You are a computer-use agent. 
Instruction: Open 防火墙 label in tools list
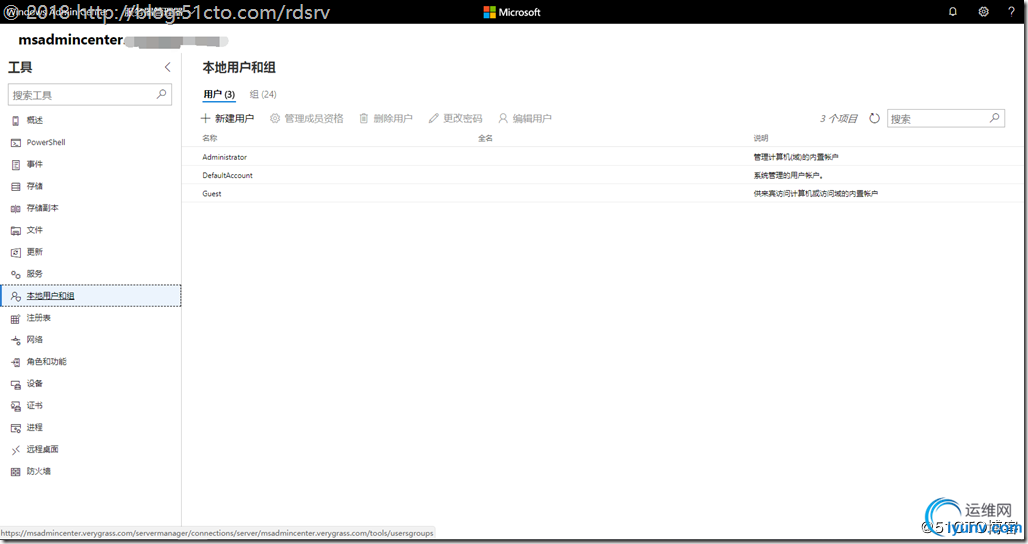point(39,472)
